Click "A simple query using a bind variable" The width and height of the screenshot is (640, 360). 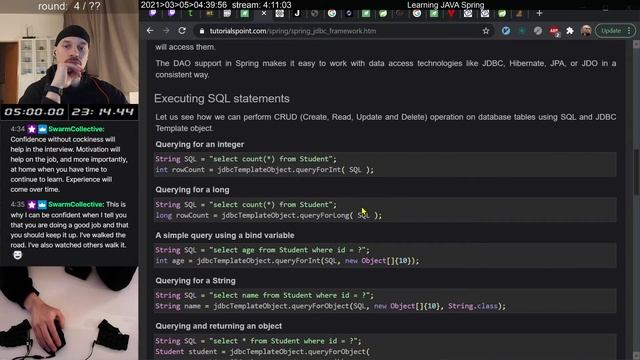point(225,235)
